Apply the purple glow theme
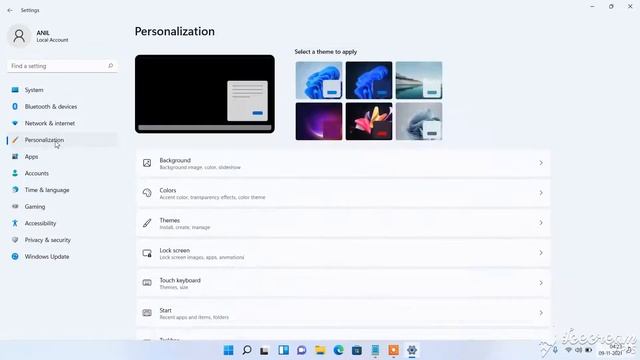Image resolution: width=640 pixels, height=360 pixels. [319, 121]
